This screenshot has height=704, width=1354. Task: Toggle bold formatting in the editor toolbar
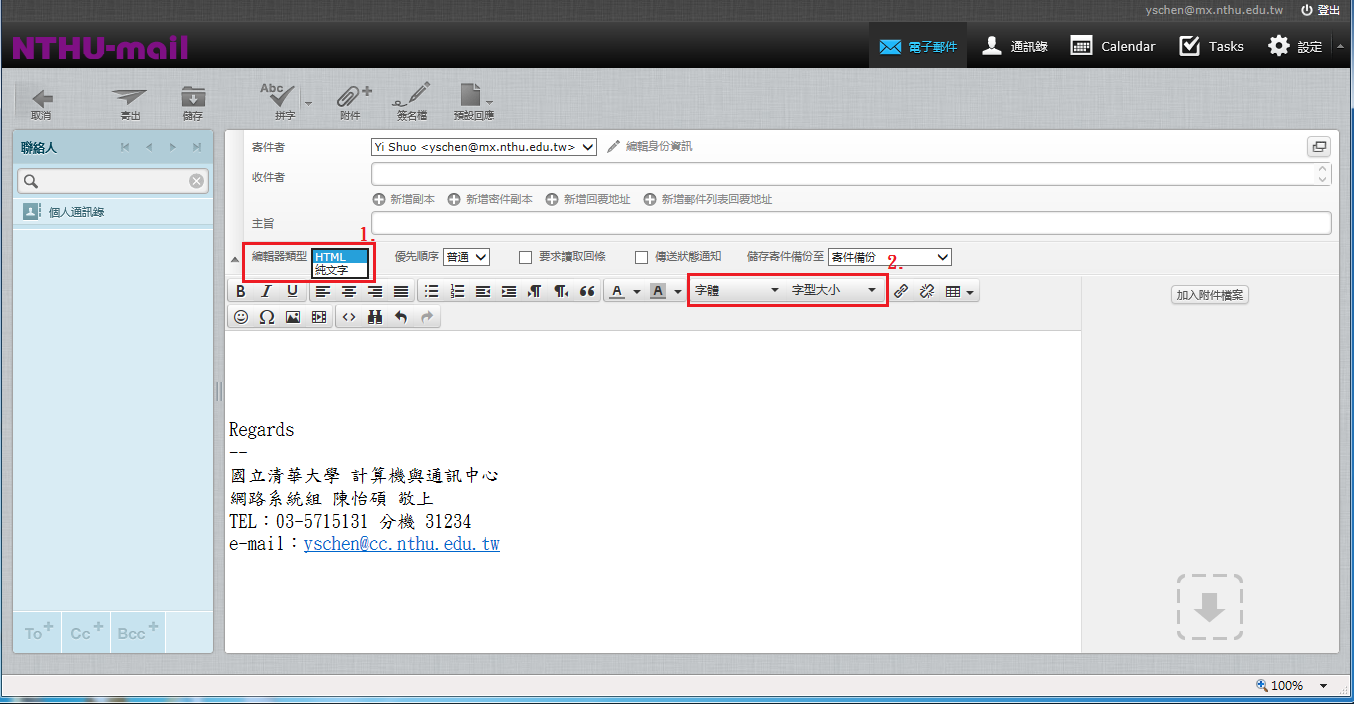point(240,291)
